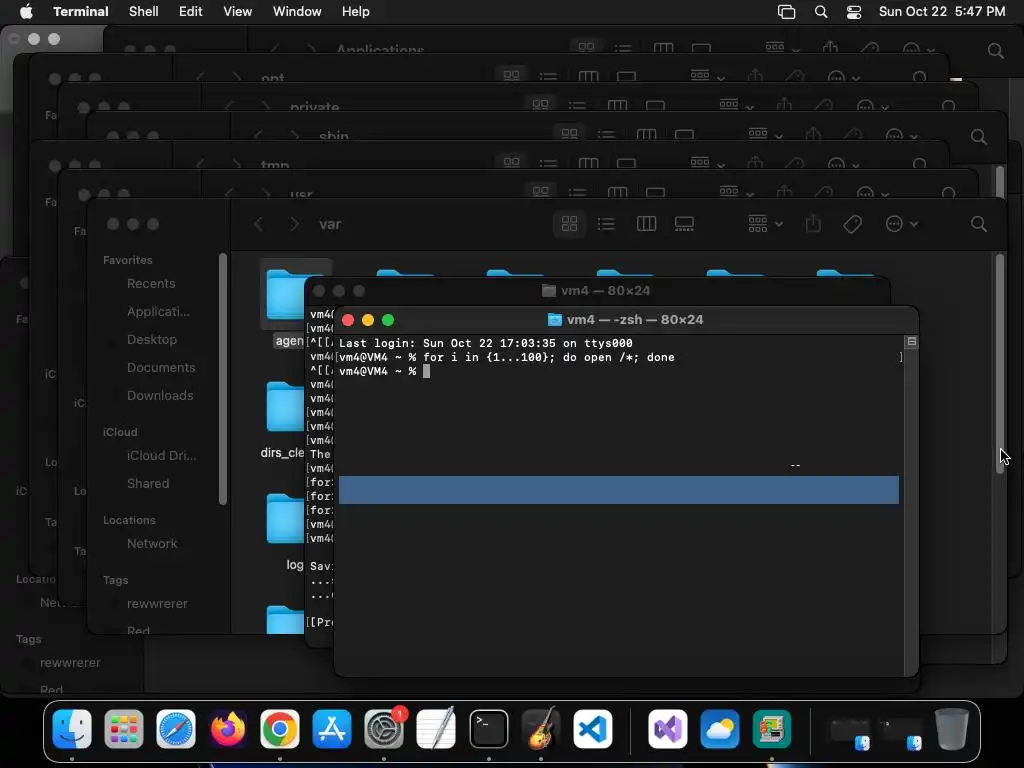Open Group options dropdown in var window

765,224
